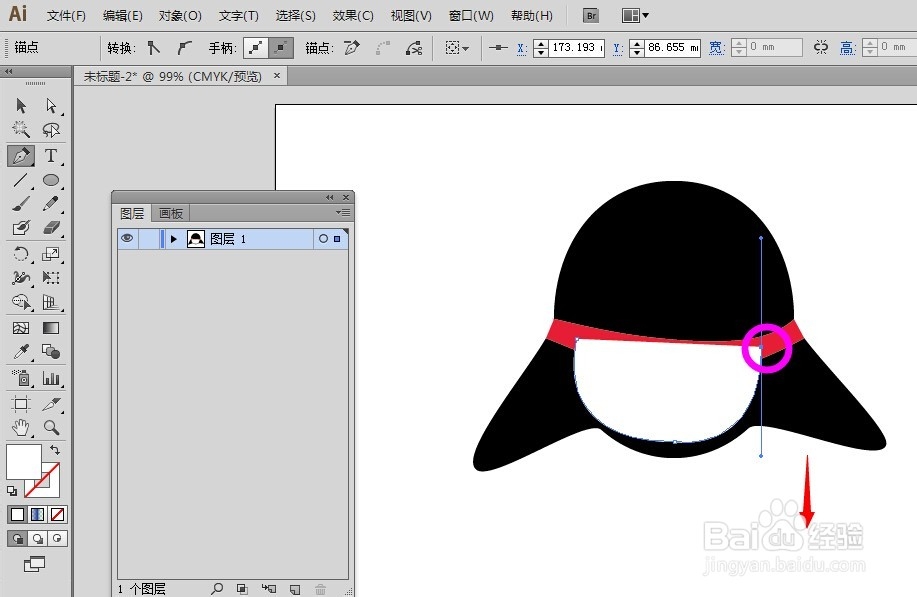Click the Stroke swatch set to none
The width and height of the screenshot is (917, 597).
49,488
